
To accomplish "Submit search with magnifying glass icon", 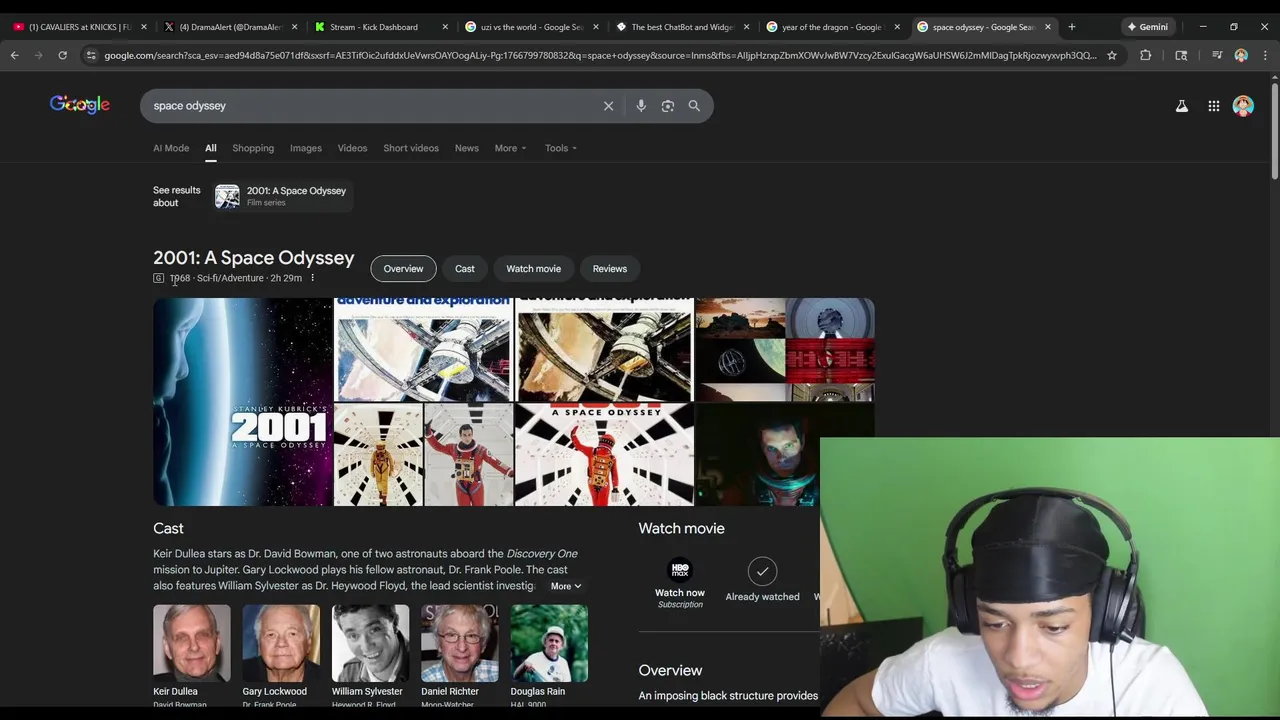I will point(694,106).
